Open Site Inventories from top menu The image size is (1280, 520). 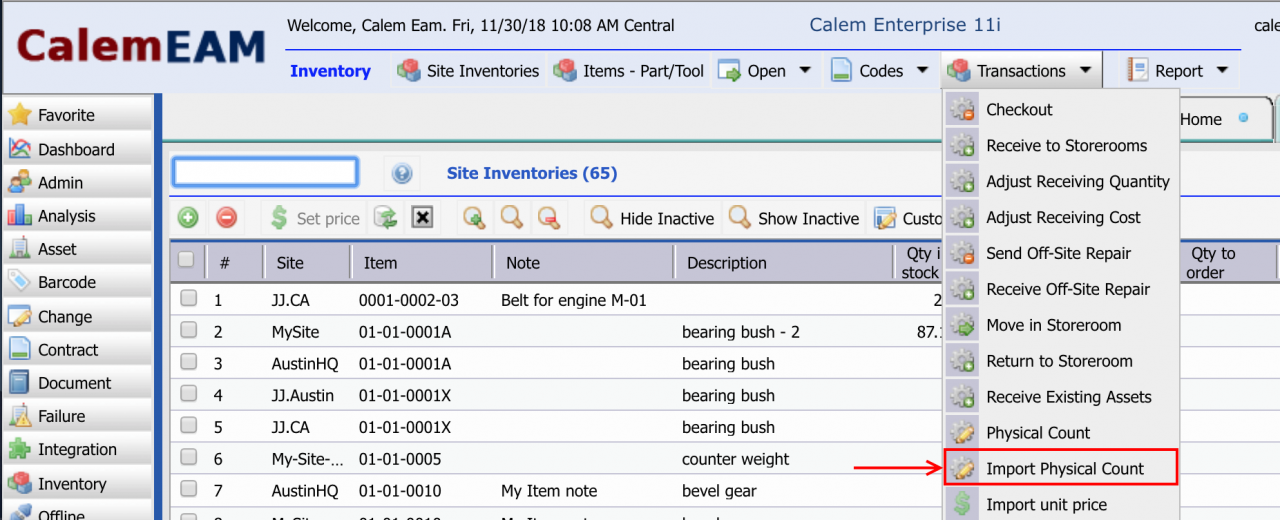click(x=468, y=71)
